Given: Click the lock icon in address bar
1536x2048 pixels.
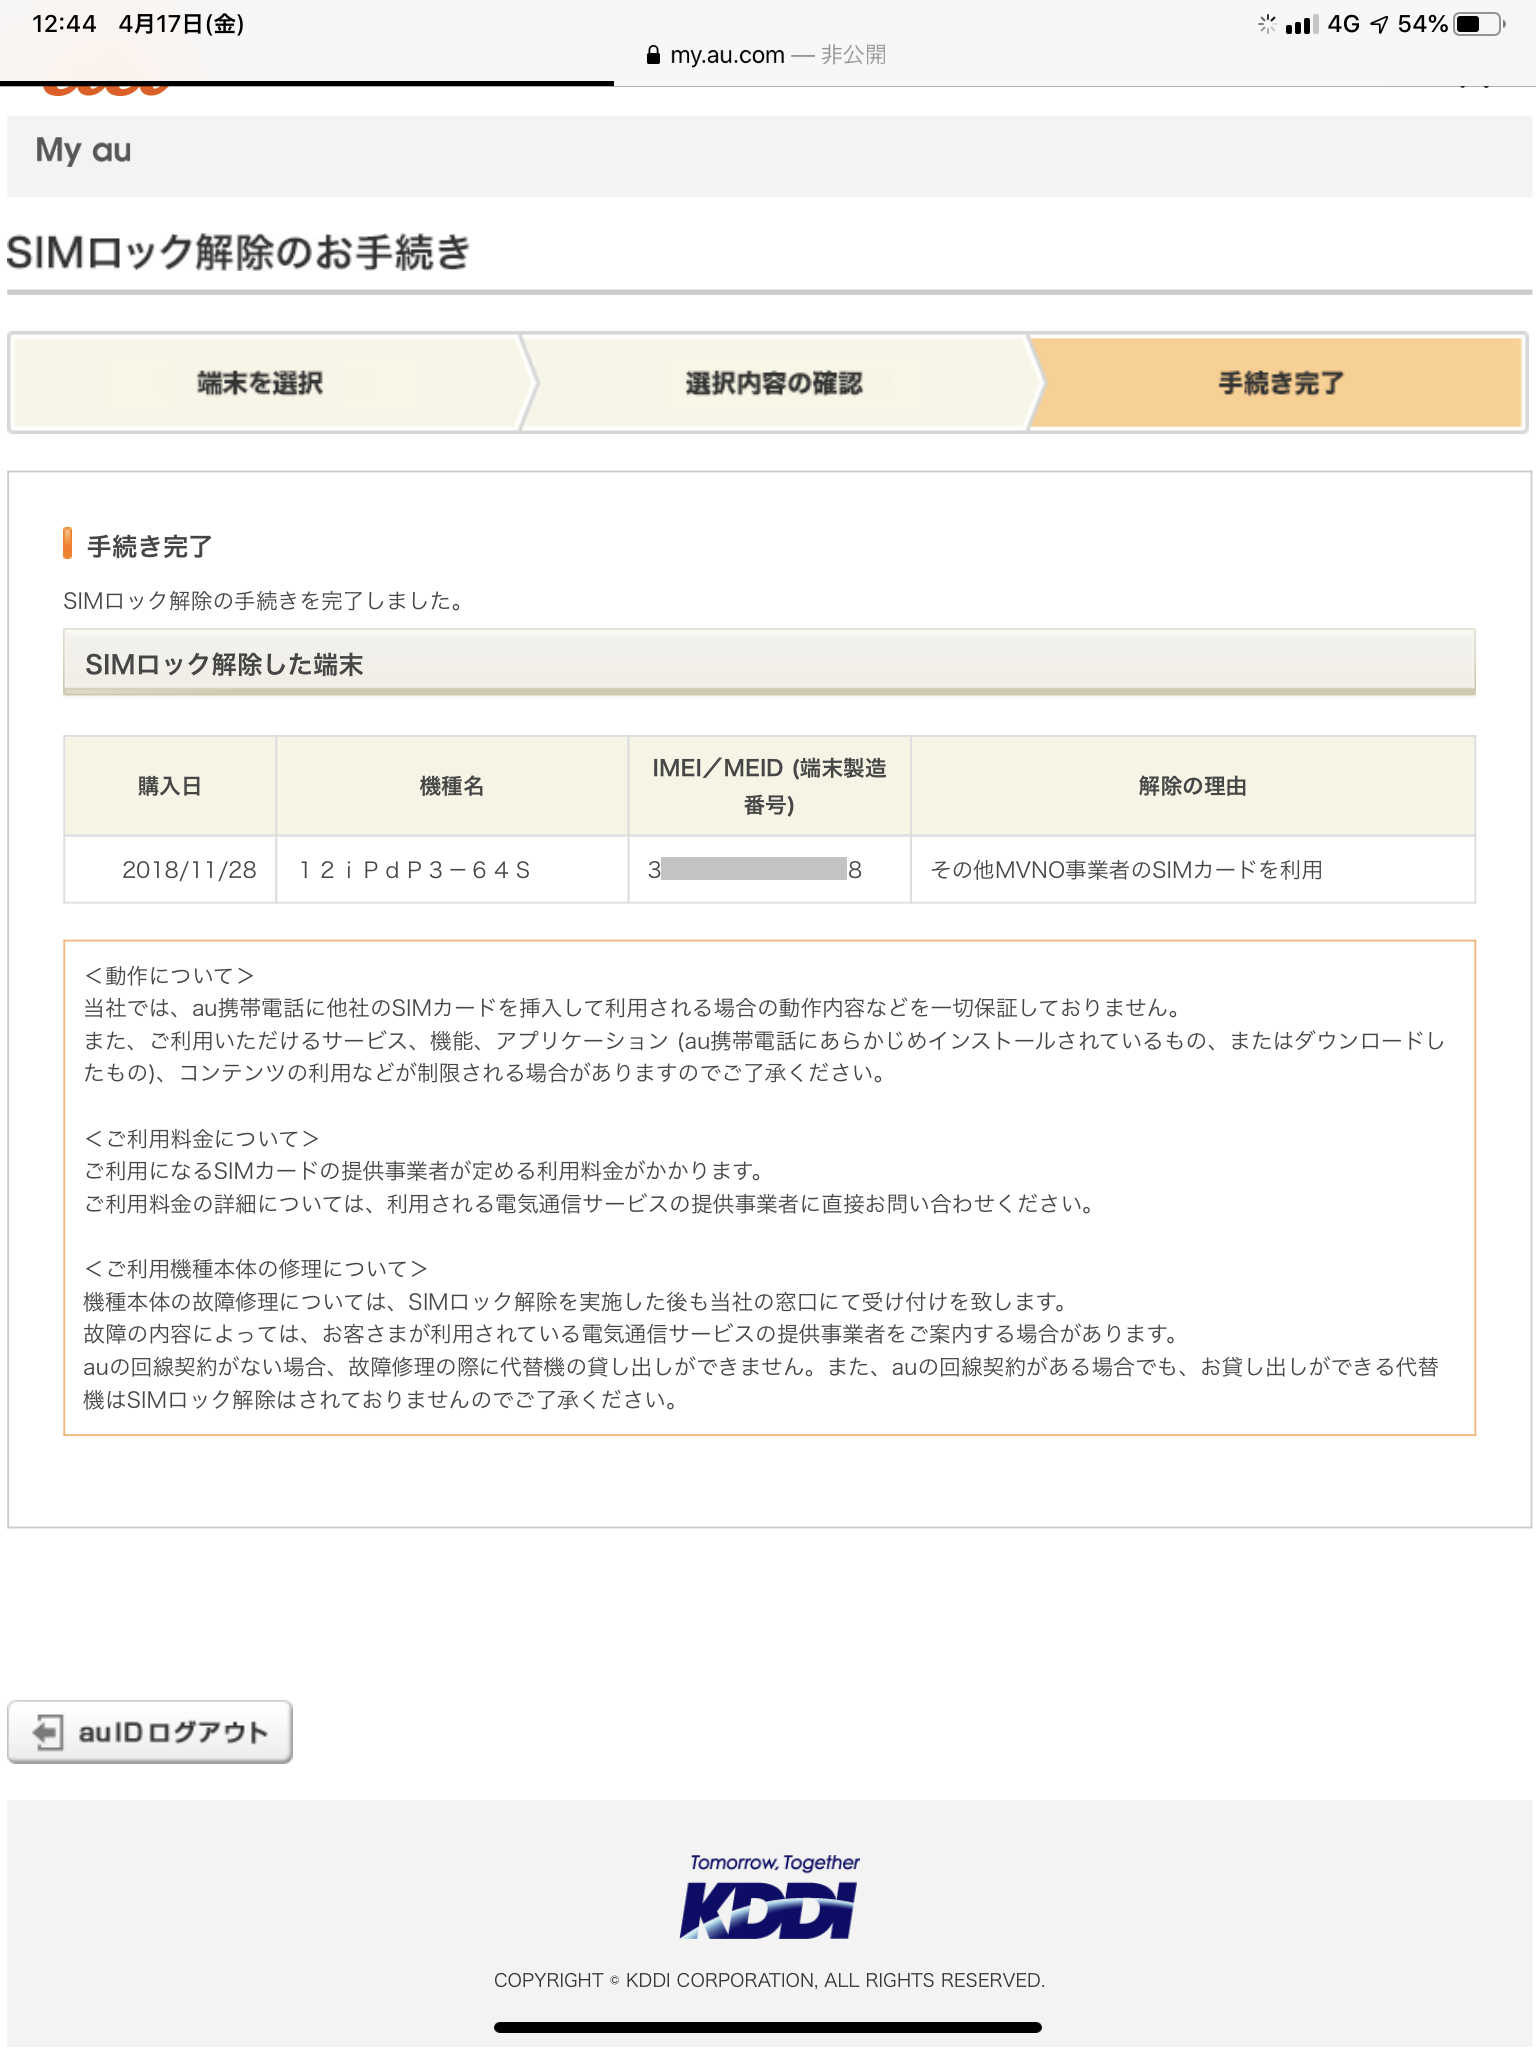Looking at the screenshot, I should click(x=653, y=55).
